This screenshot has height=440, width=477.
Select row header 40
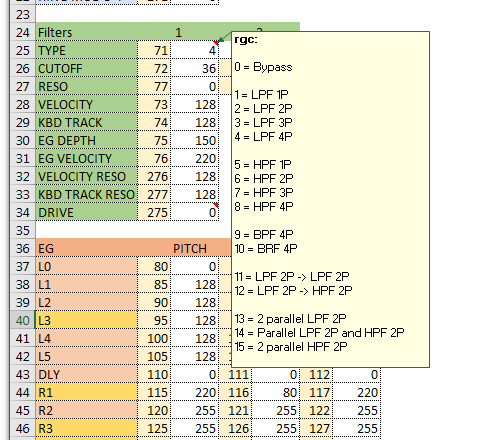pos(23,321)
